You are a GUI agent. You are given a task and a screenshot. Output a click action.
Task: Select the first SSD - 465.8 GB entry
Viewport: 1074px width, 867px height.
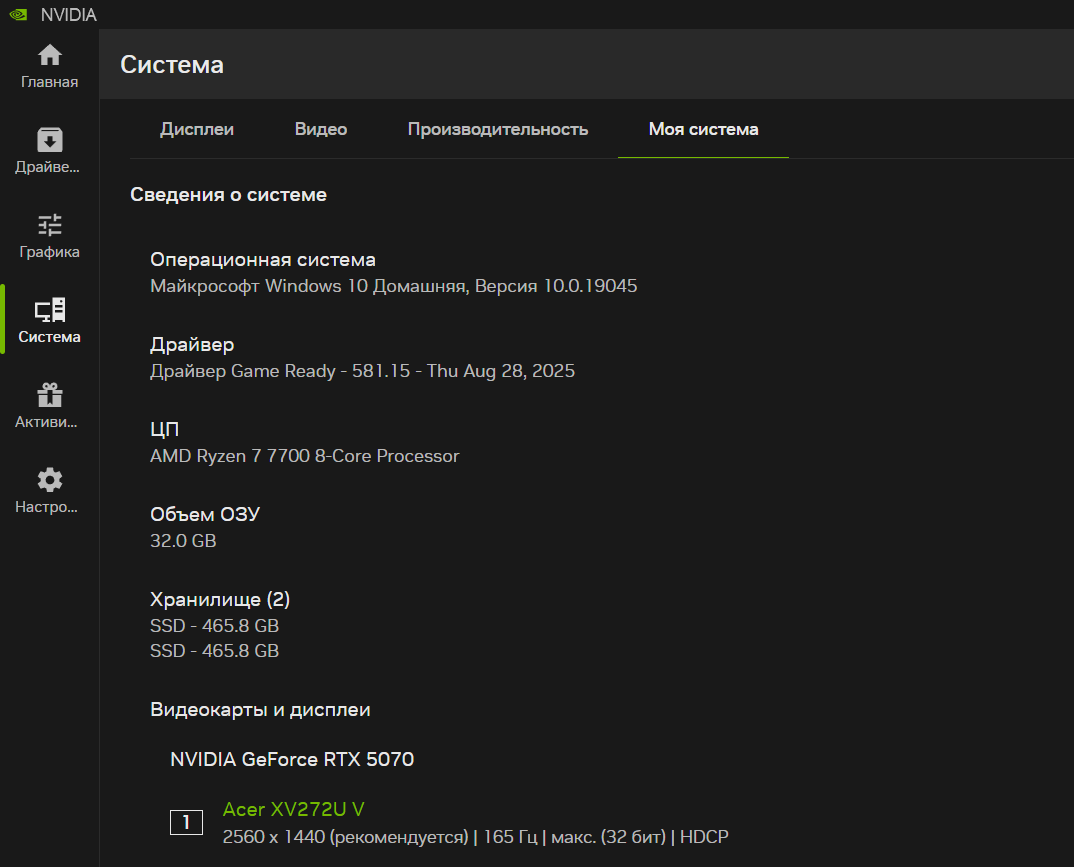[x=214, y=625]
